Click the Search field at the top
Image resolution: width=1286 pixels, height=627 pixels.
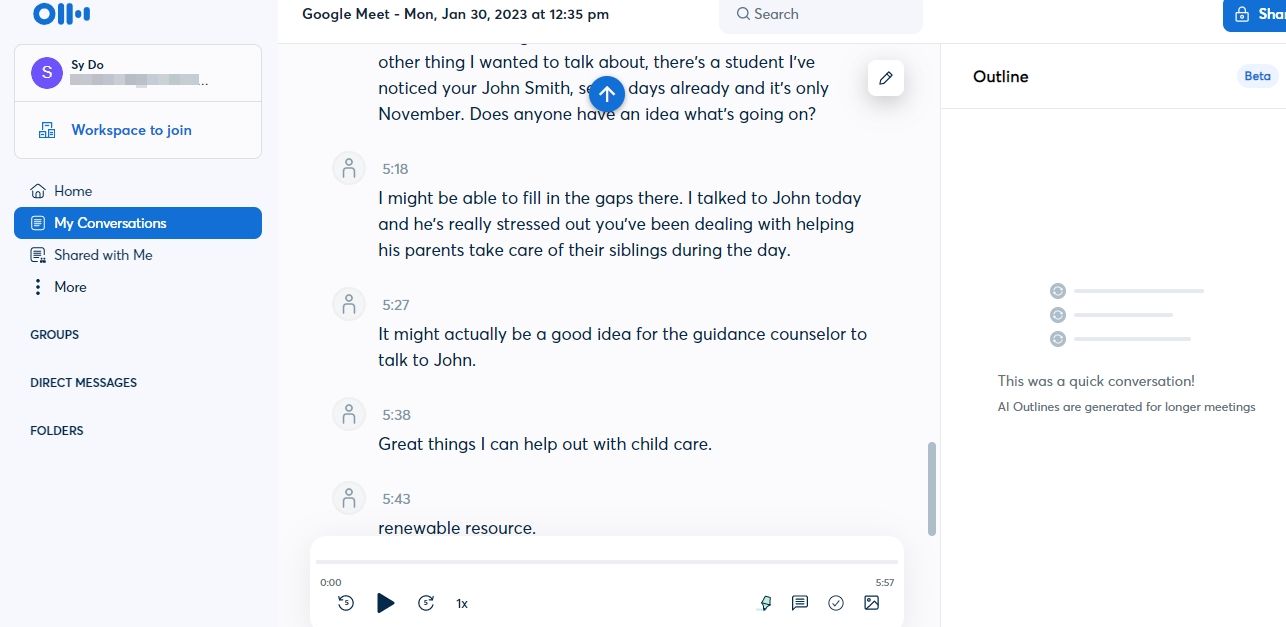[x=820, y=14]
